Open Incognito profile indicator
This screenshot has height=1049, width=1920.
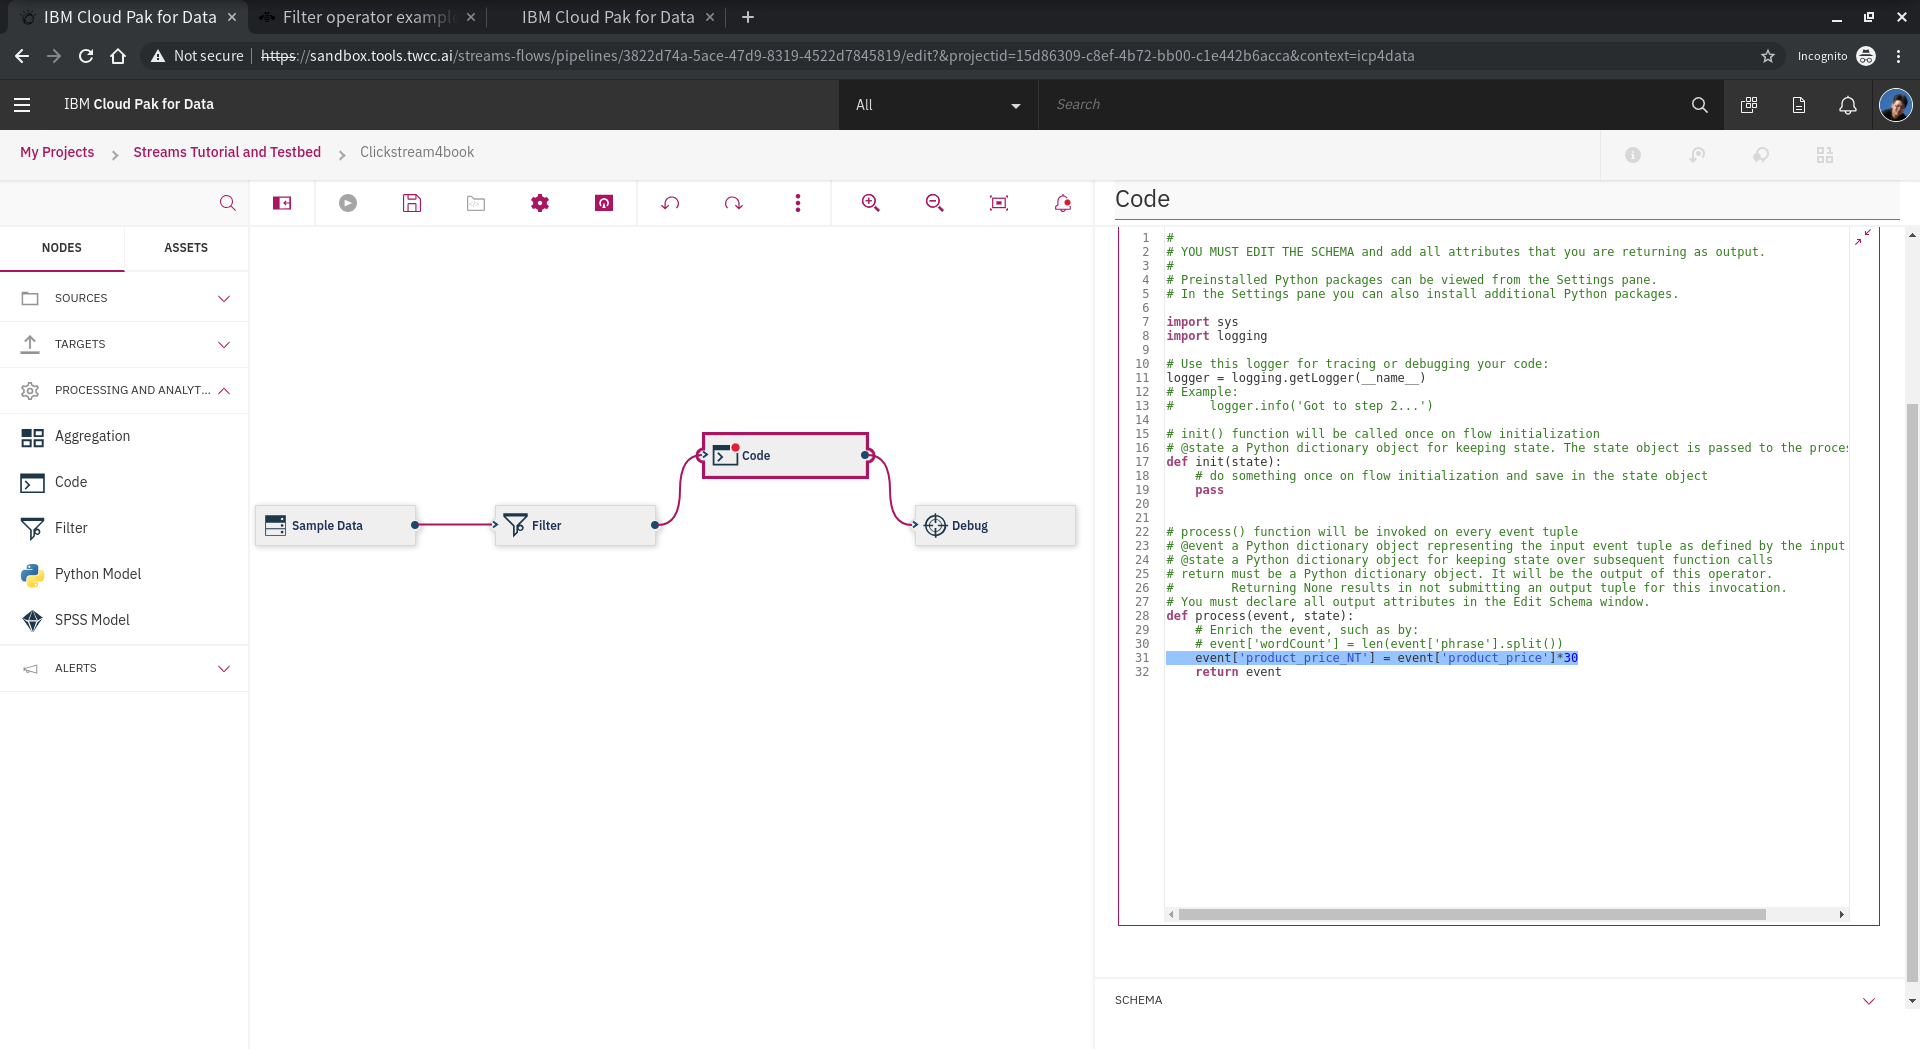1837,56
